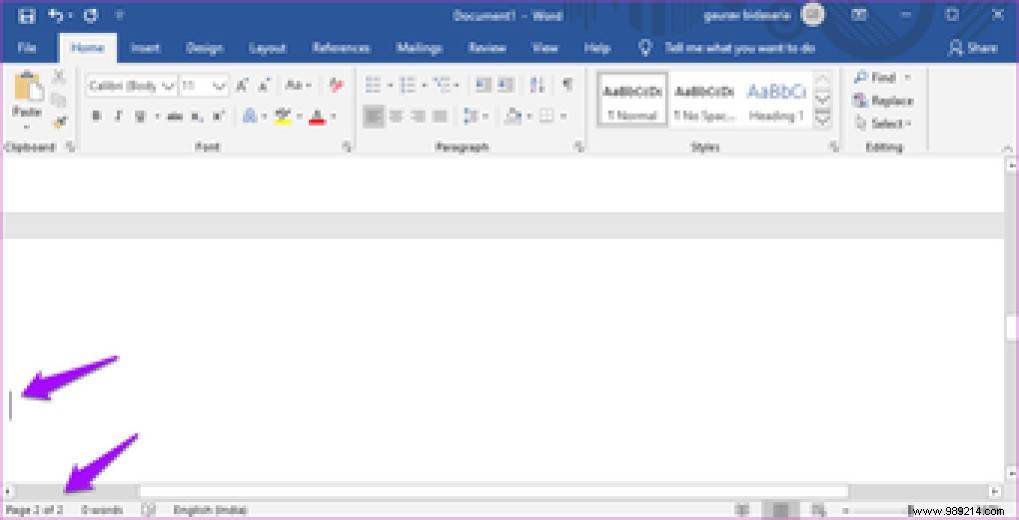Apply the Heading 1 style

(777, 101)
